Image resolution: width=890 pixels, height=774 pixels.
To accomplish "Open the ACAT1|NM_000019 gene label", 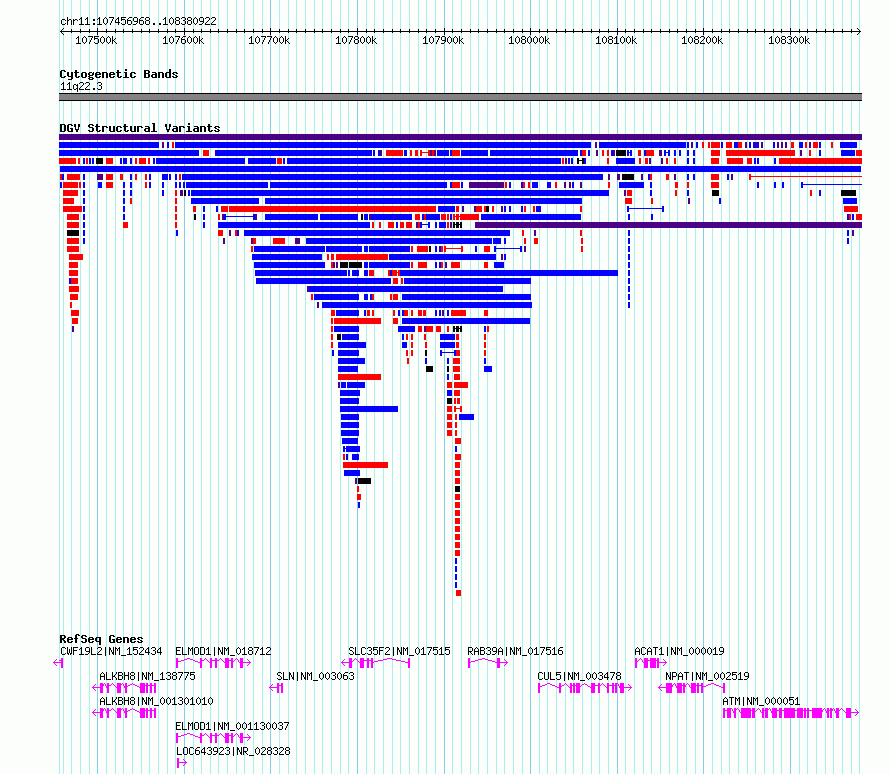I will coord(679,651).
